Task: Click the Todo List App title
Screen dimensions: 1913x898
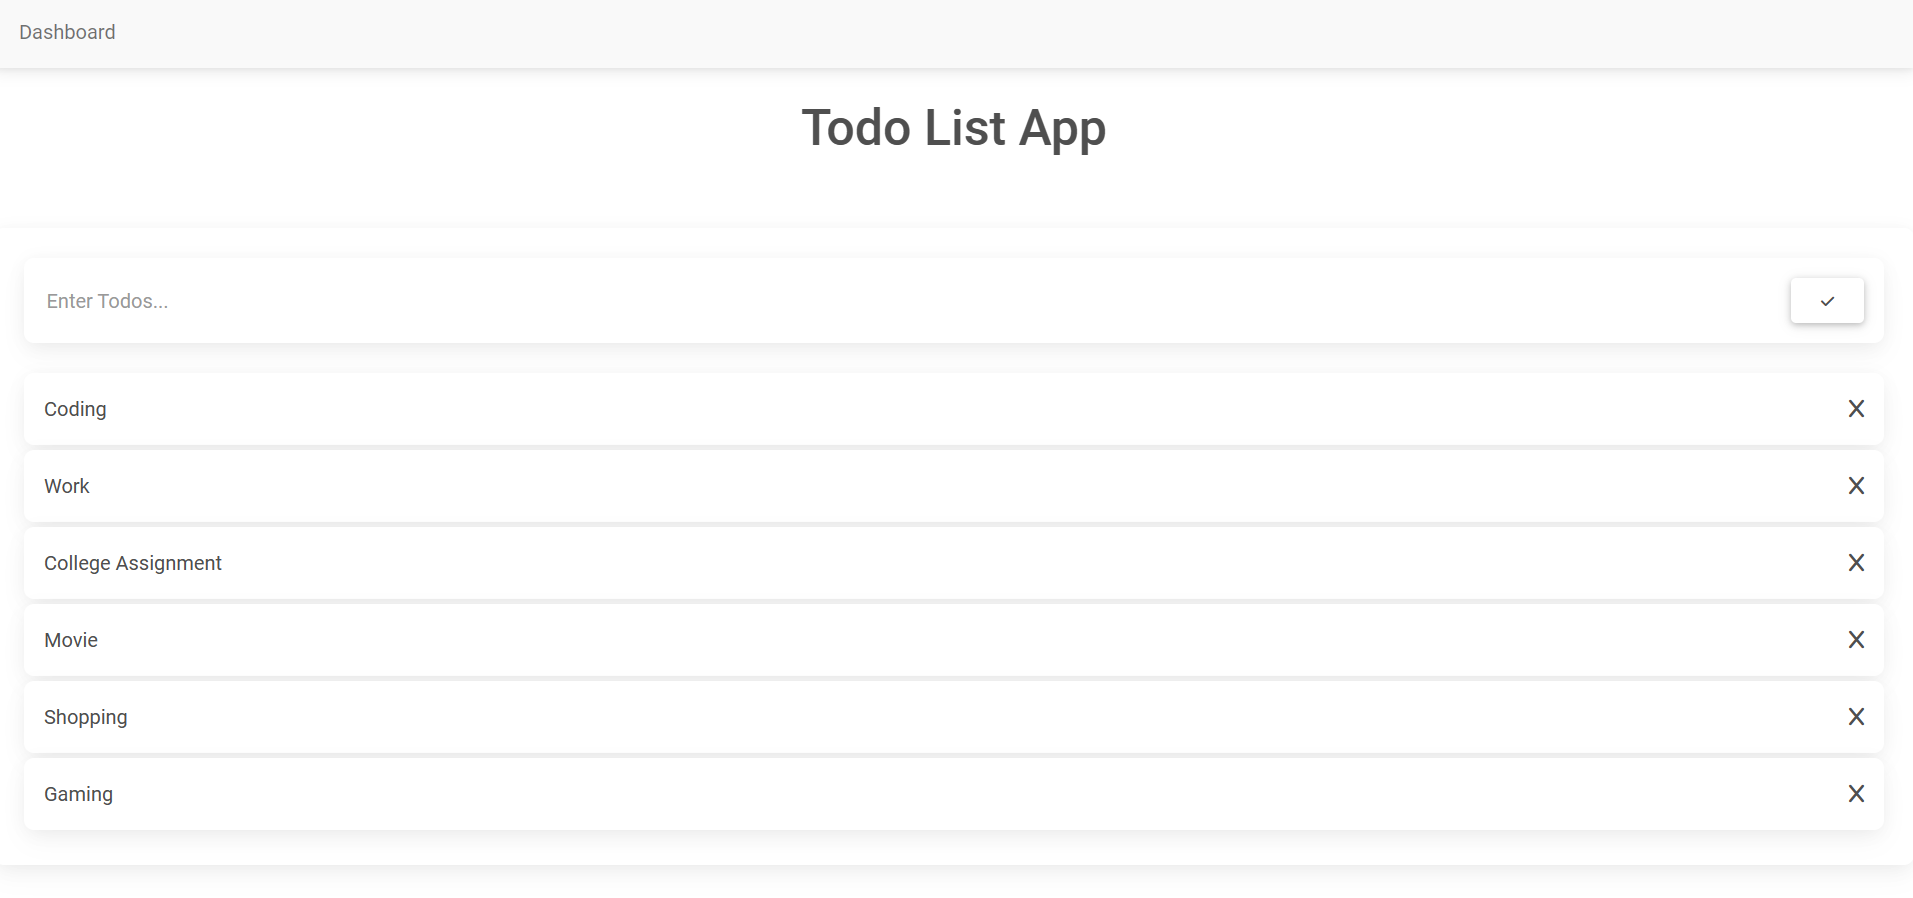Action: (x=953, y=128)
